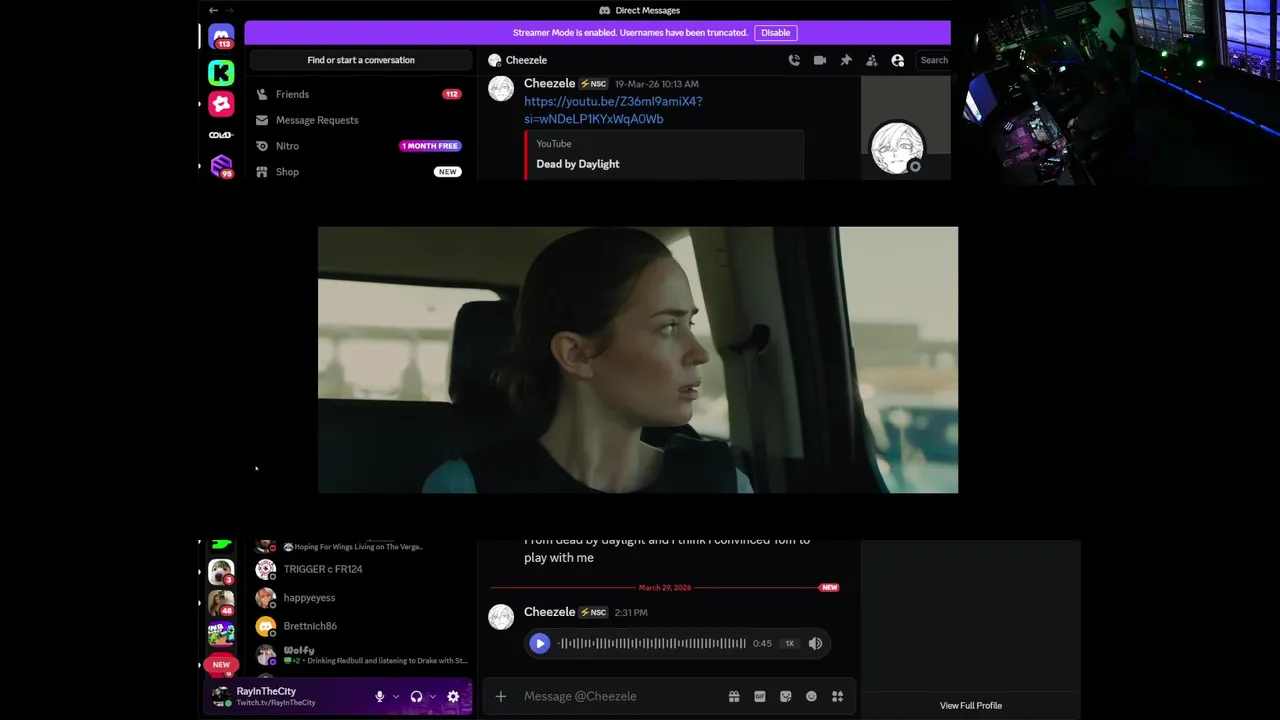Toggle the user profile panel
Image resolution: width=1280 pixels, height=720 pixels.
pos(898,60)
